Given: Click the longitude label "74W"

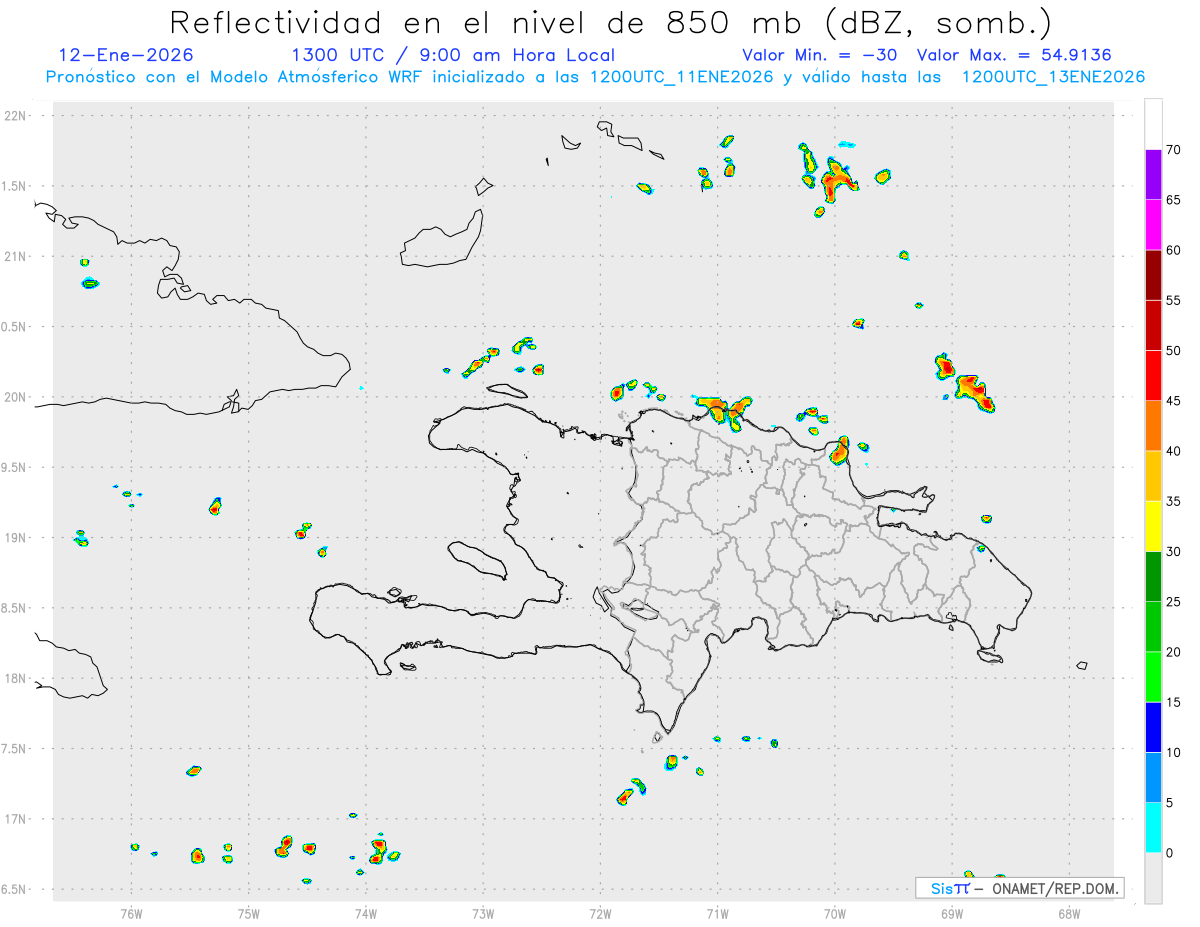Looking at the screenshot, I should (366, 913).
